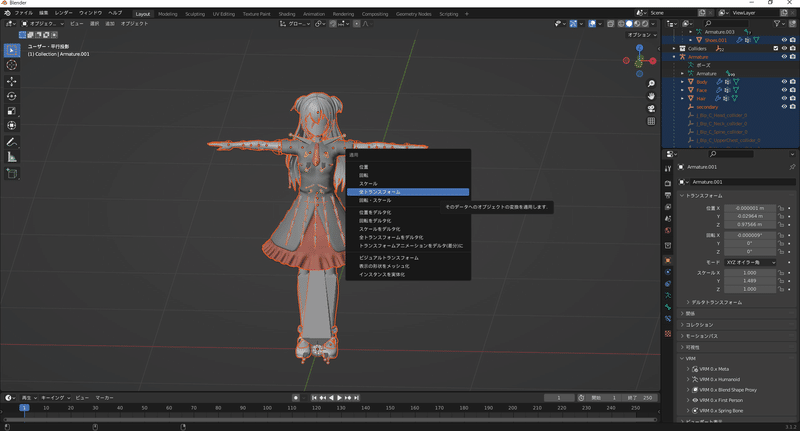The height and width of the screenshot is (431, 800).
Task: Choose ビジュアルトランスフォーム in apply menu
Action: coord(408,258)
